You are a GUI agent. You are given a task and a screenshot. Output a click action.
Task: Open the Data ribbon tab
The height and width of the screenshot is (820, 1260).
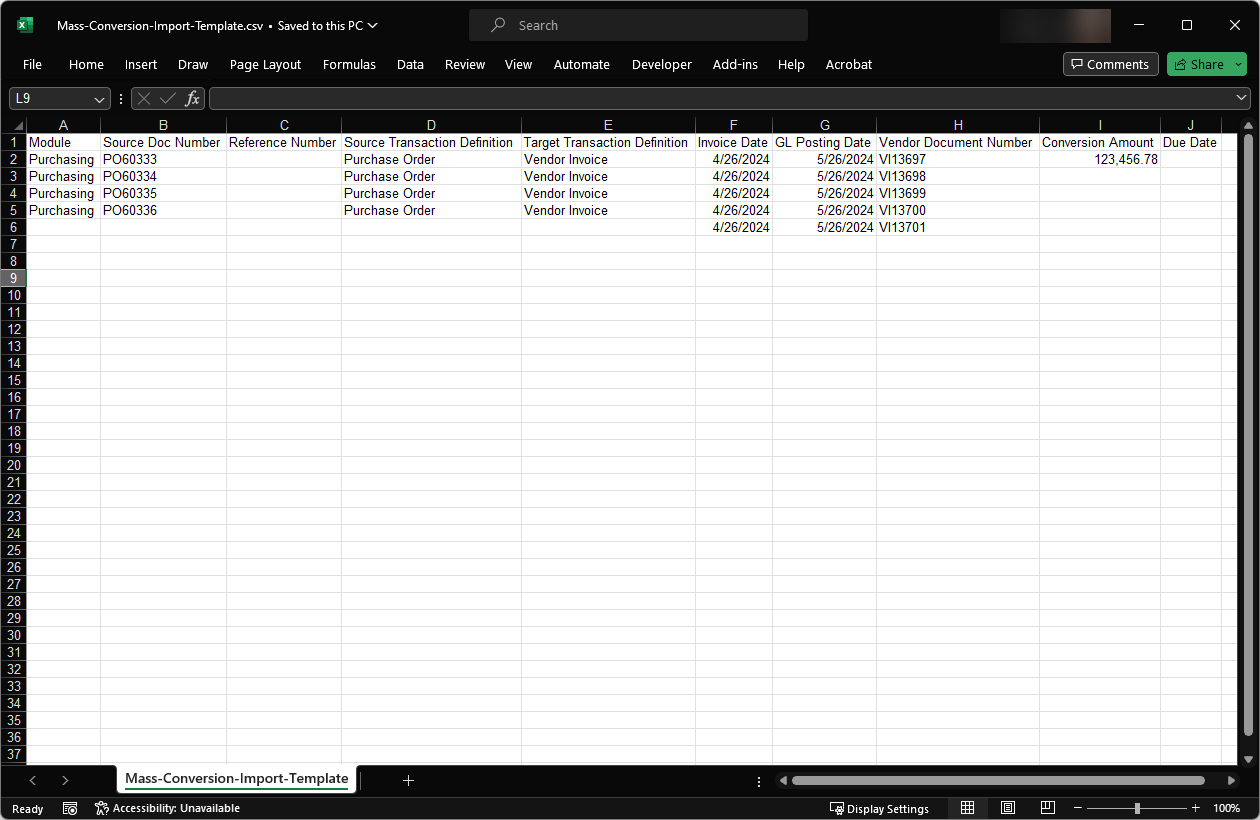click(410, 64)
